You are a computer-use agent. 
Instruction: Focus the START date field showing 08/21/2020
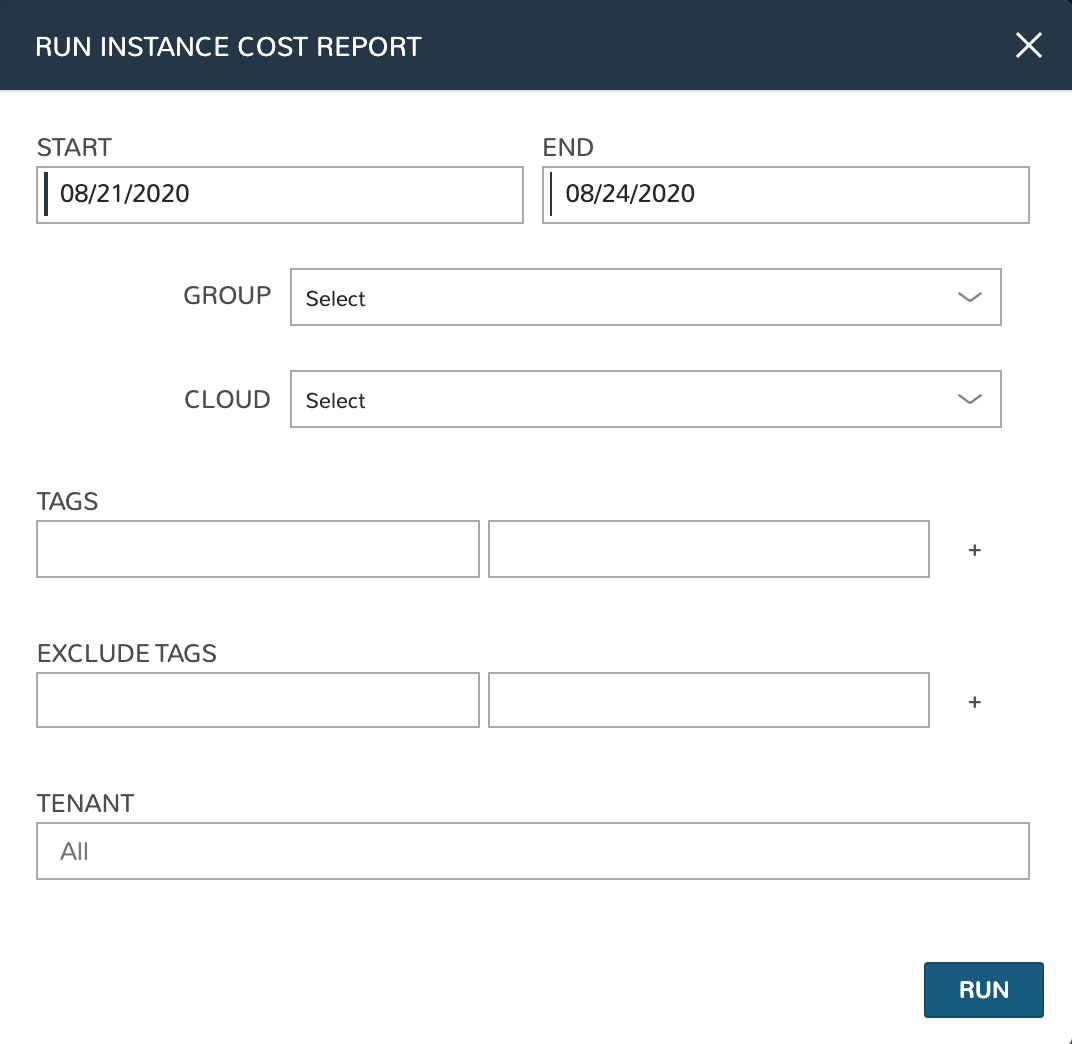280,194
